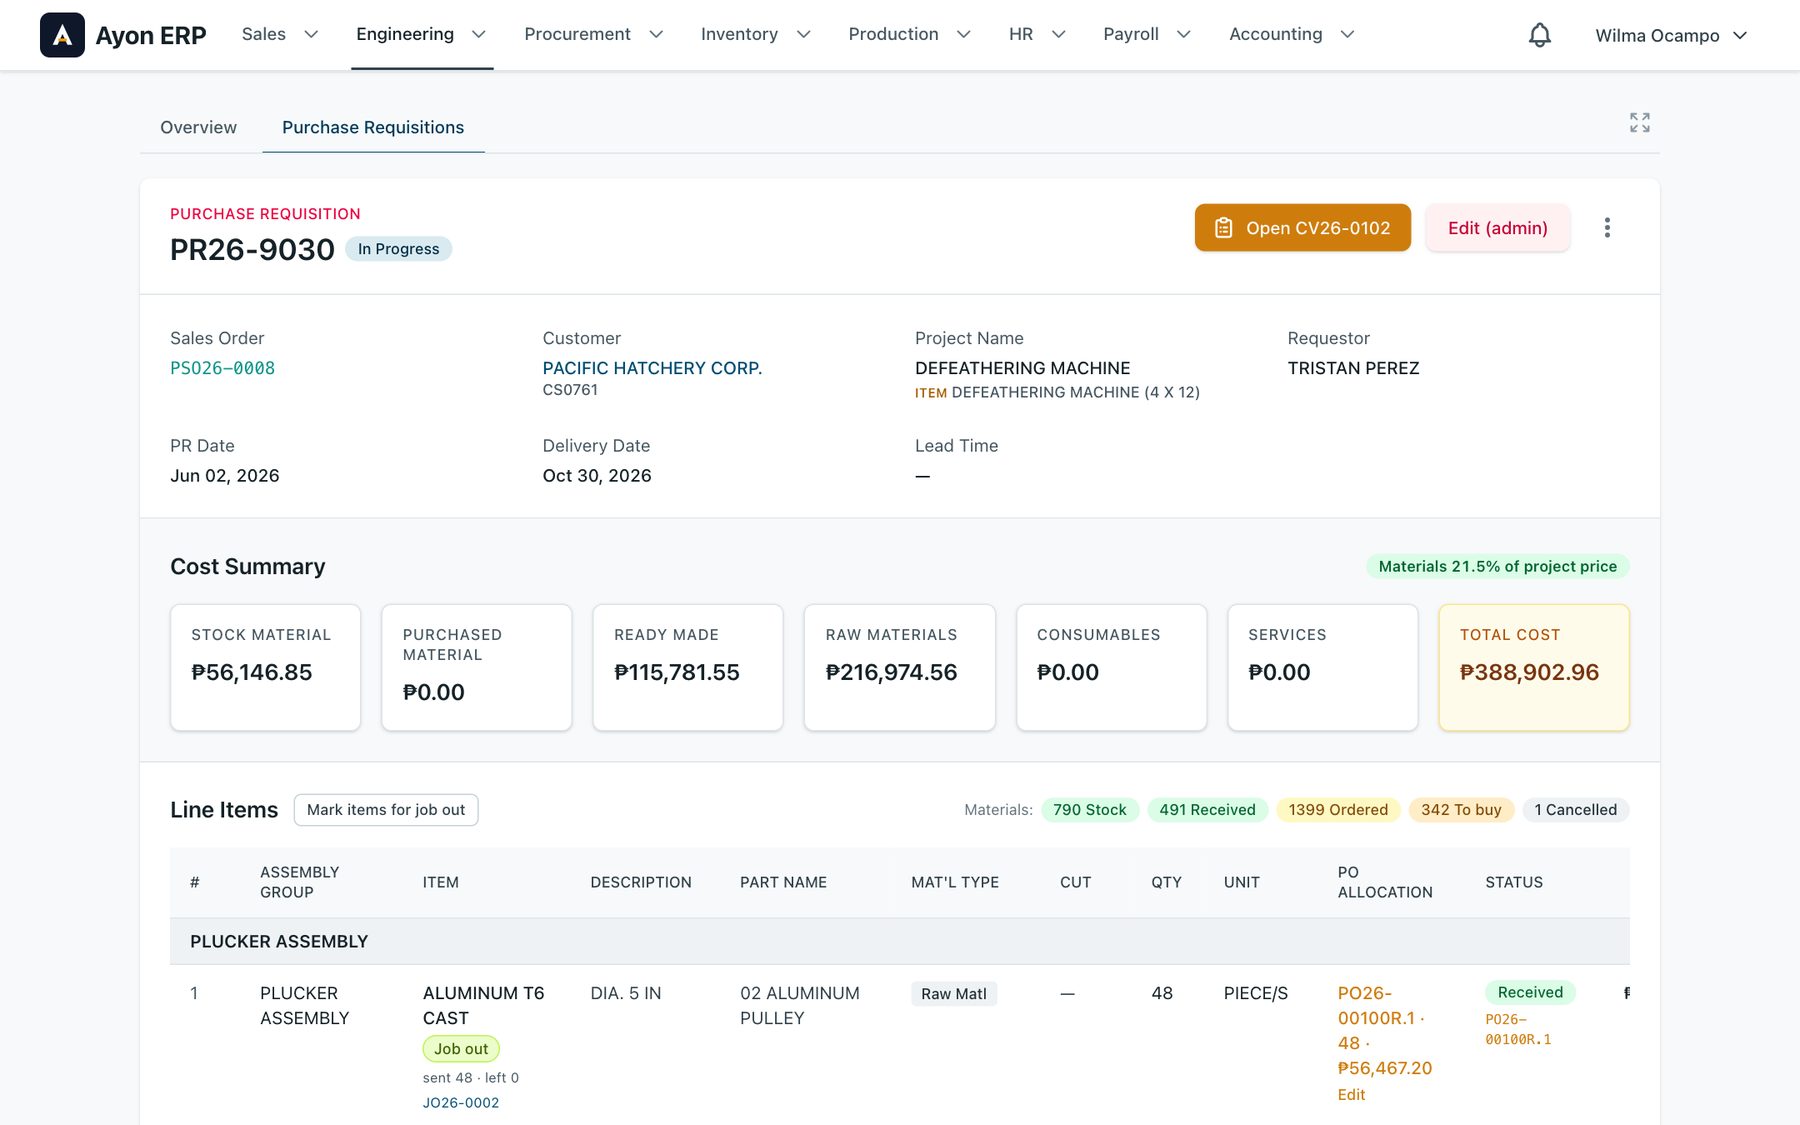The image size is (1800, 1125).
Task: Click the Open CV26-0102 button
Action: 1302,228
